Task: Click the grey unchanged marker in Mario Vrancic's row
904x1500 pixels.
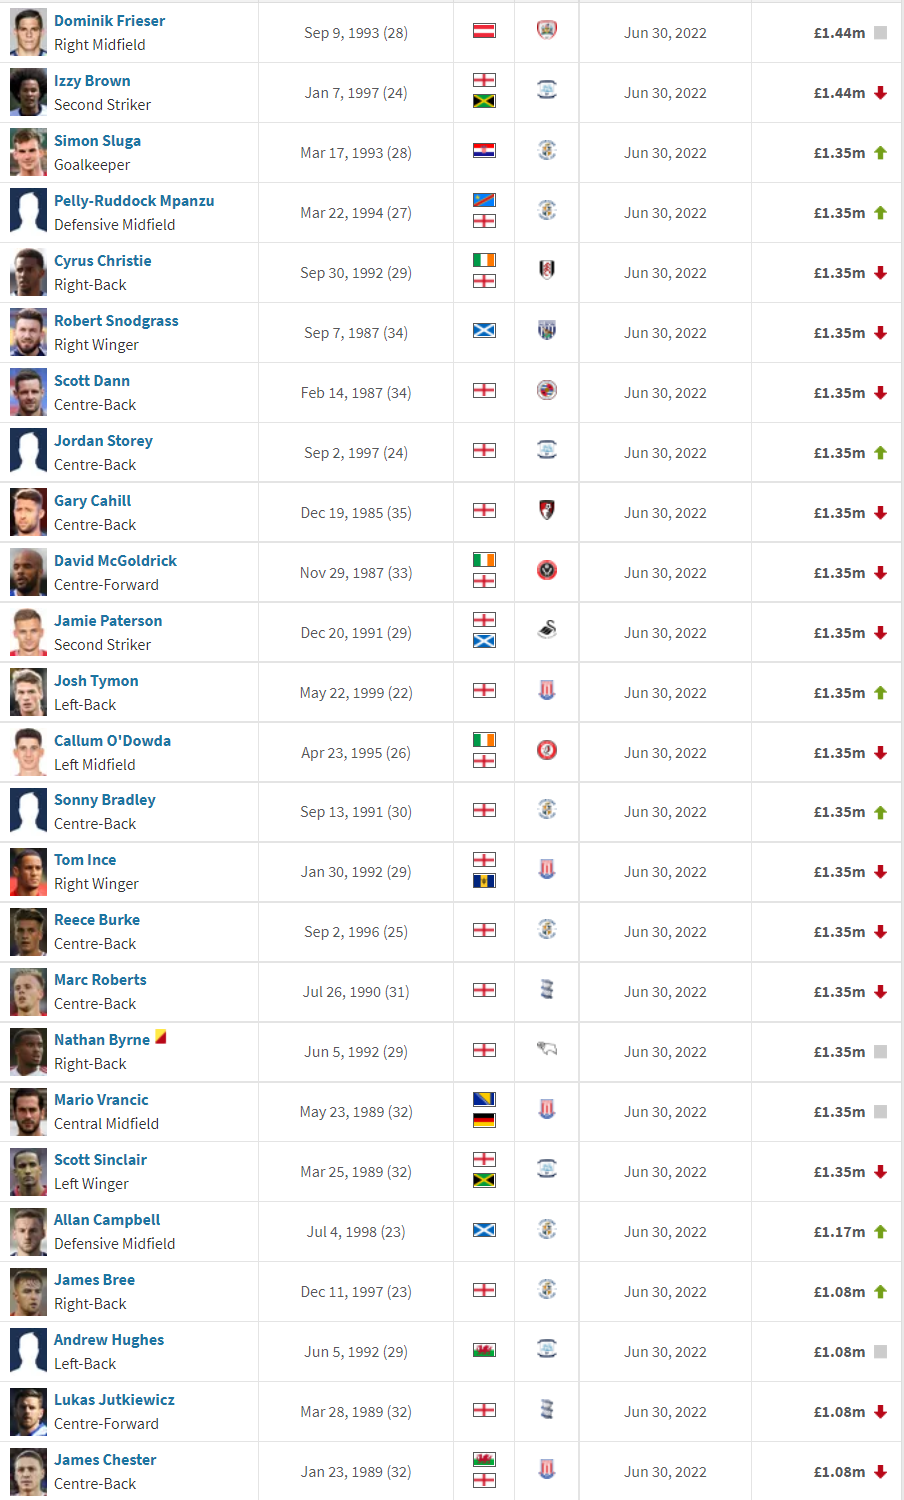Action: tap(881, 1112)
